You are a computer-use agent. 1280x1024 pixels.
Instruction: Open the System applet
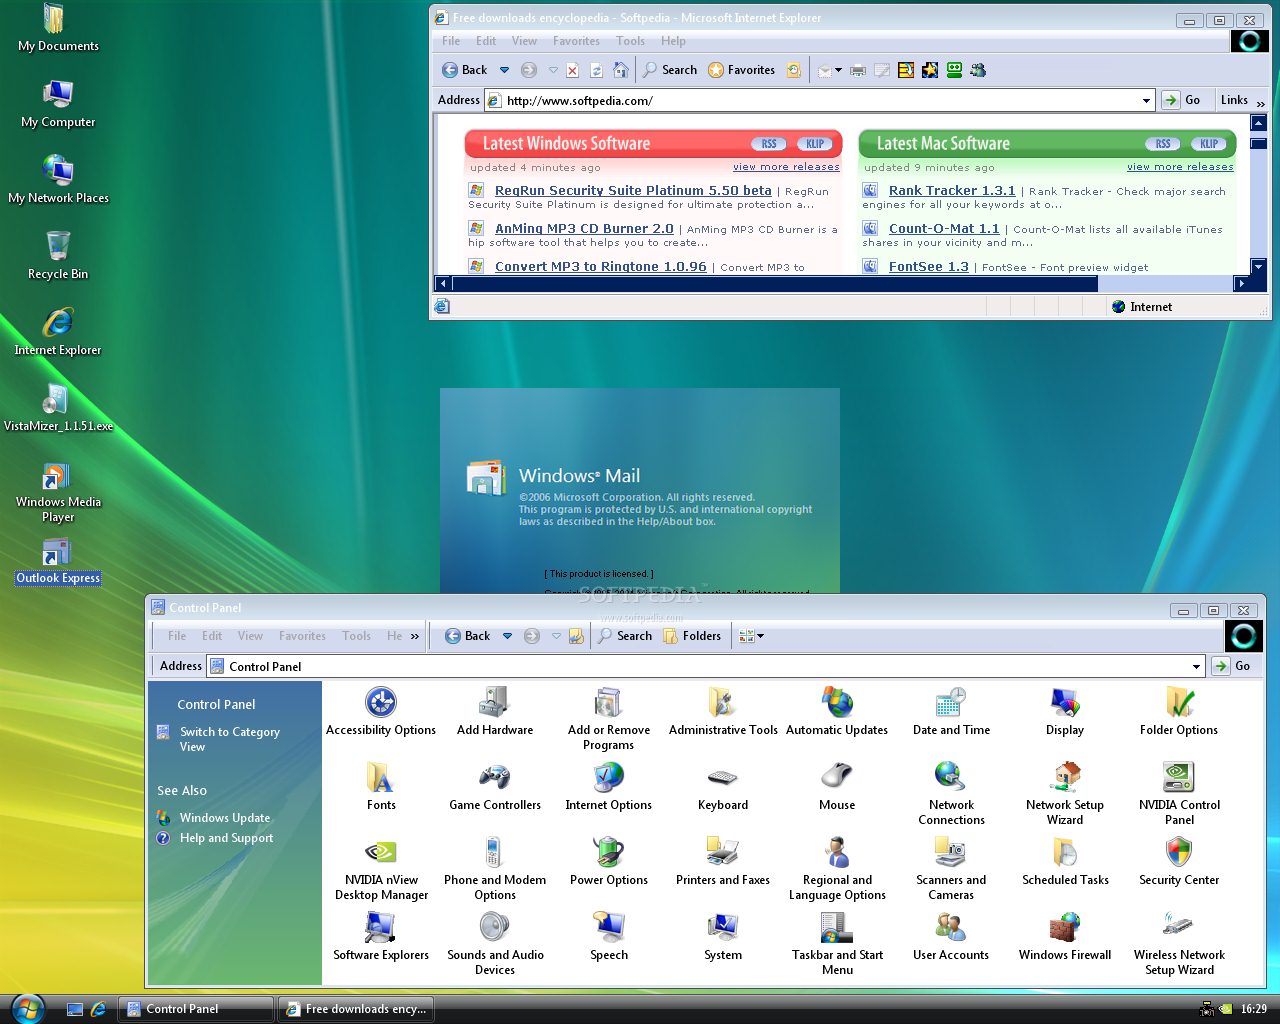723,937
